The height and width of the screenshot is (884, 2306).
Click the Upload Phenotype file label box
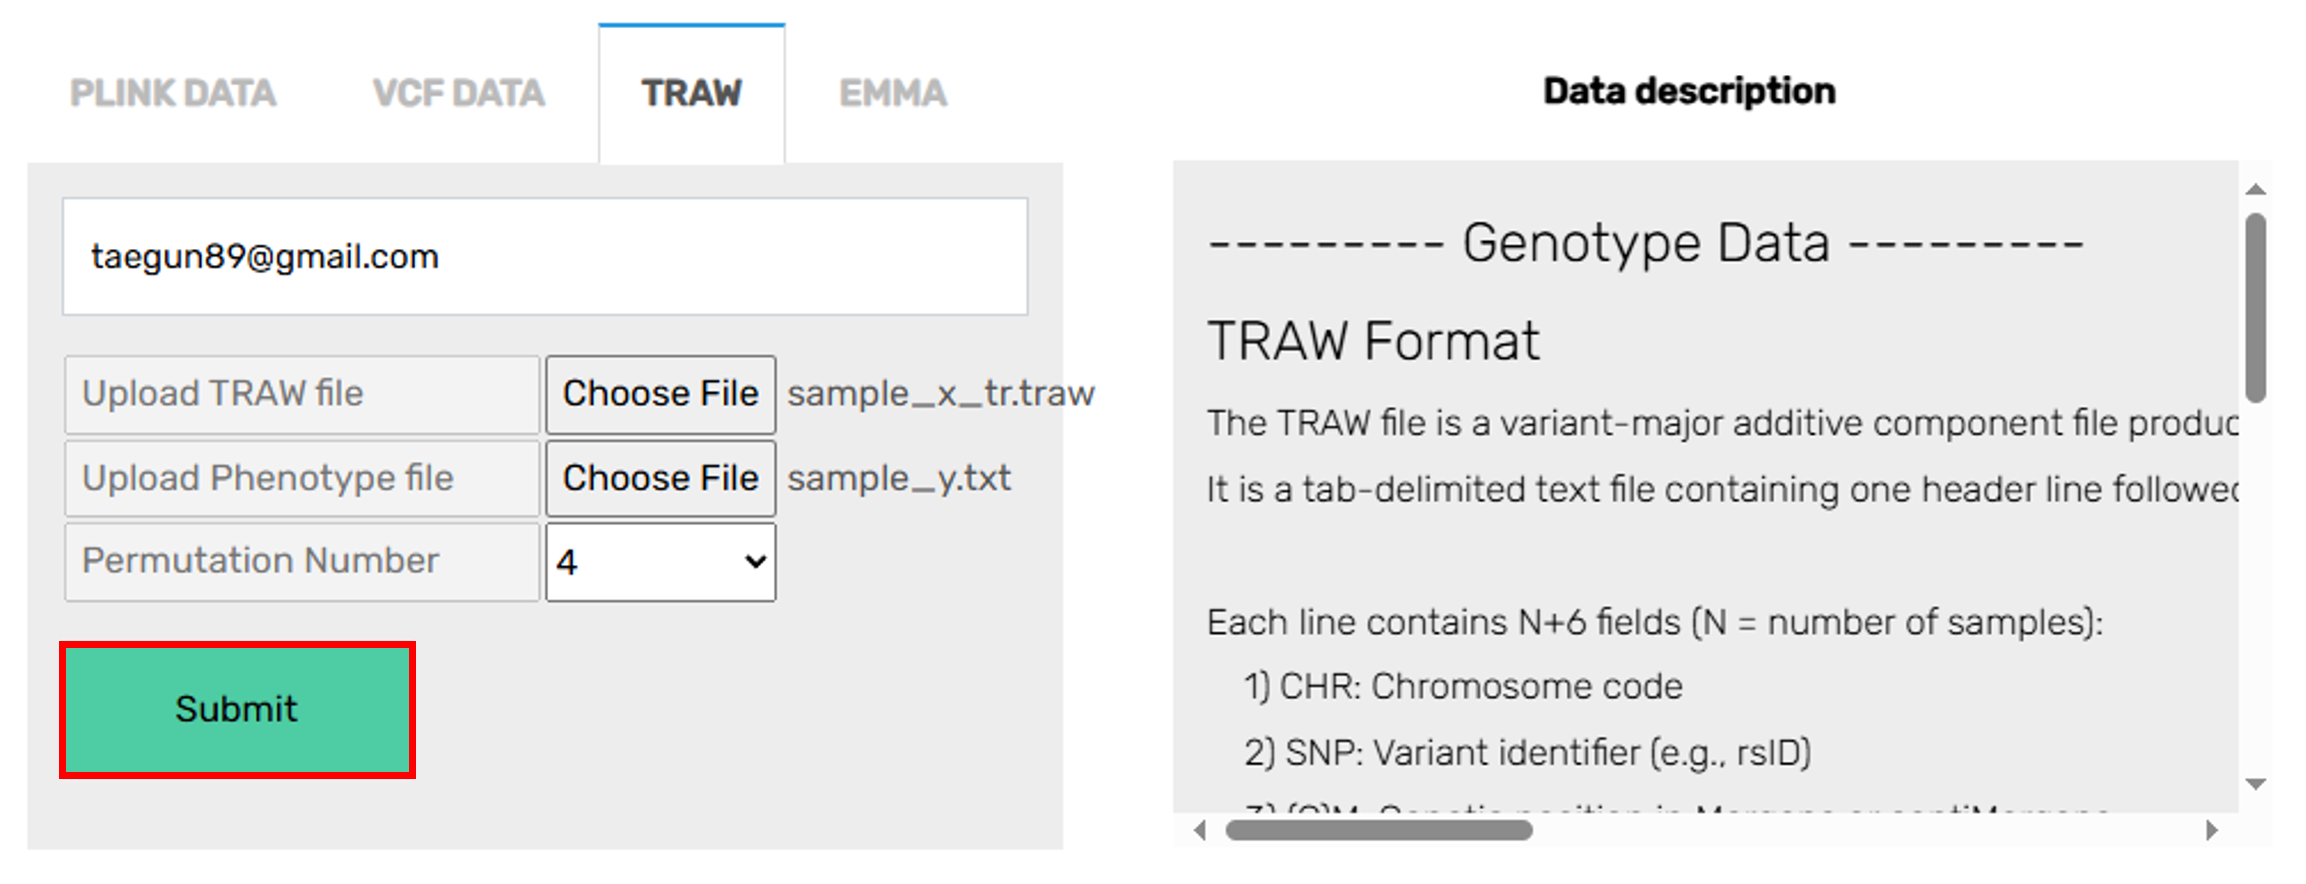point(302,478)
